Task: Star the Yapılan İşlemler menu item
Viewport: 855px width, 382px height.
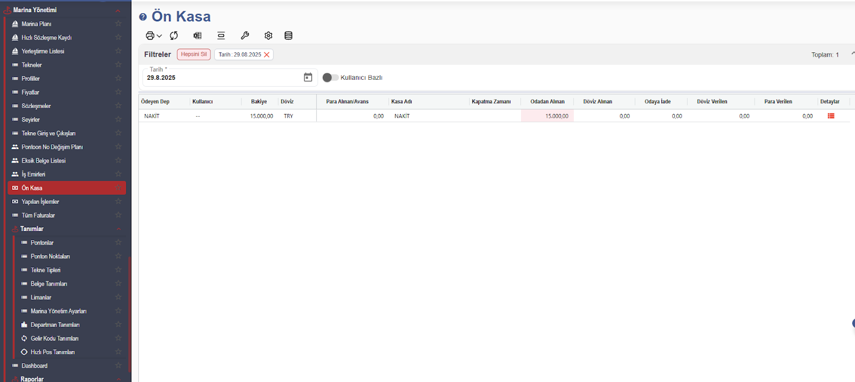Action: [118, 202]
